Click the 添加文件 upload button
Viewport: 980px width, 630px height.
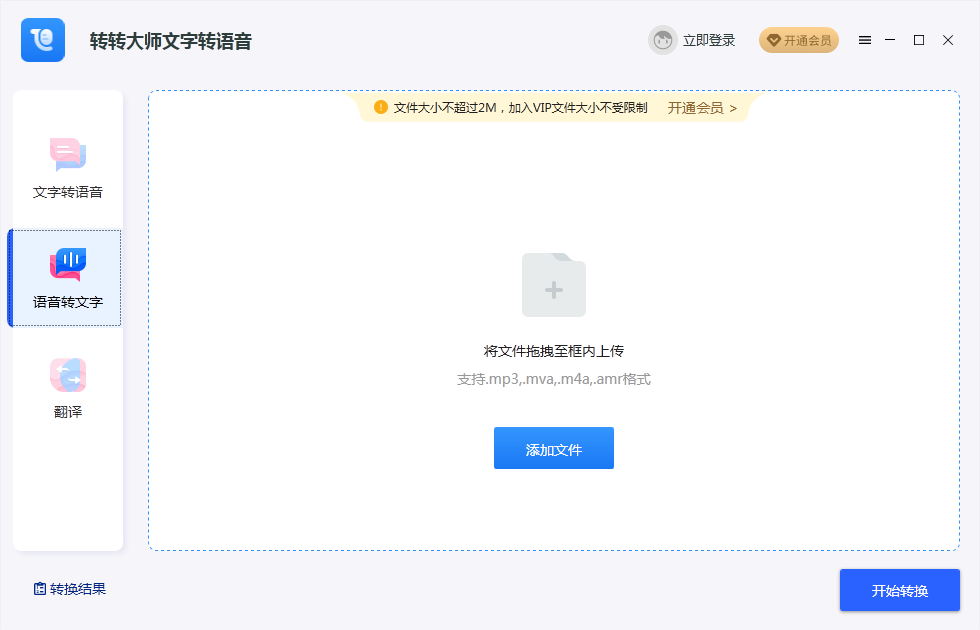click(553, 448)
